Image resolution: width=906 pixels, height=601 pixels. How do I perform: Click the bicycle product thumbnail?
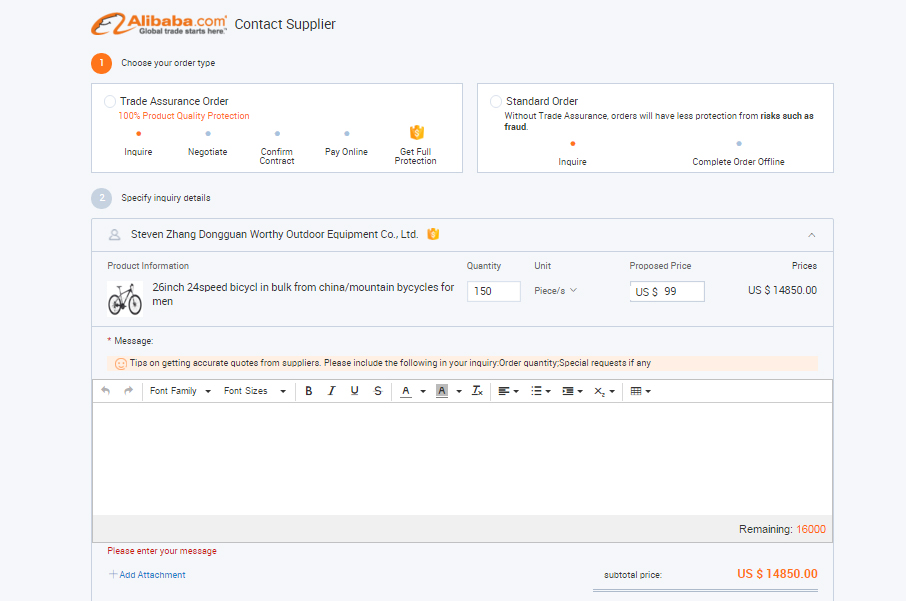[x=125, y=299]
